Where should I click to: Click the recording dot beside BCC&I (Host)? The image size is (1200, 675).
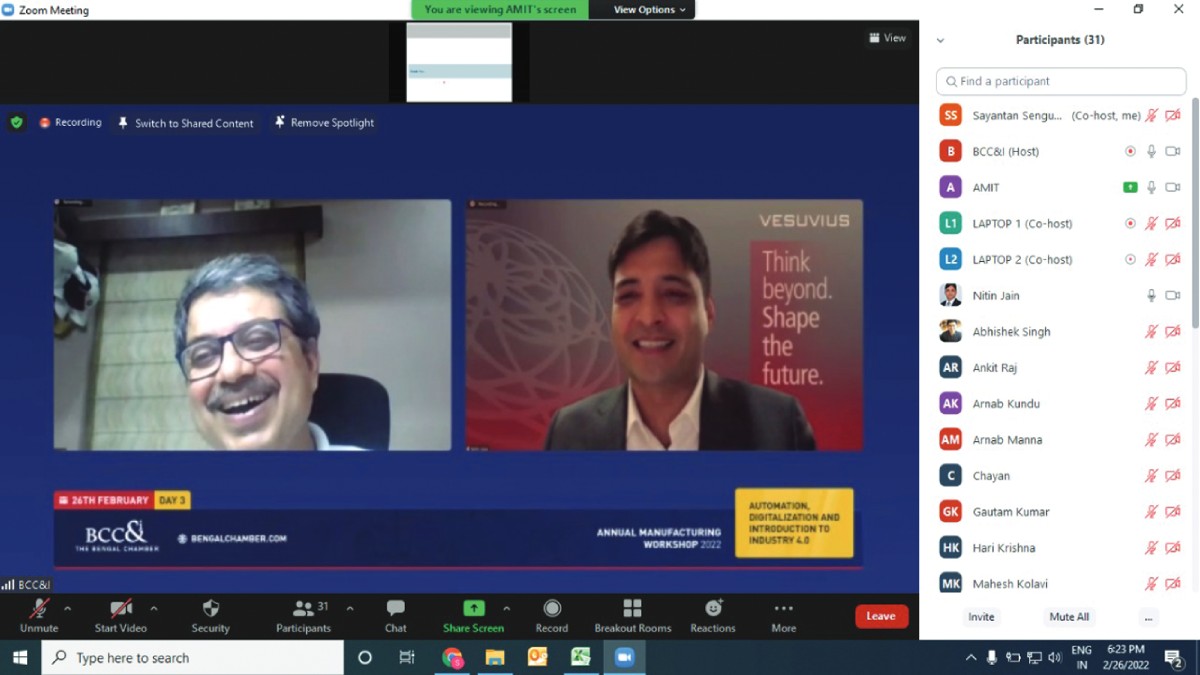coord(1130,151)
